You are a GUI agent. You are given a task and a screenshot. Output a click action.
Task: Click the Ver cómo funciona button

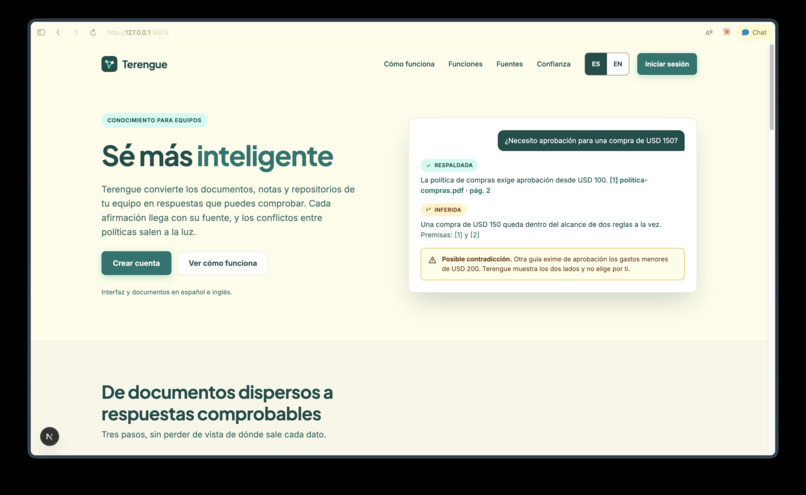pos(223,263)
